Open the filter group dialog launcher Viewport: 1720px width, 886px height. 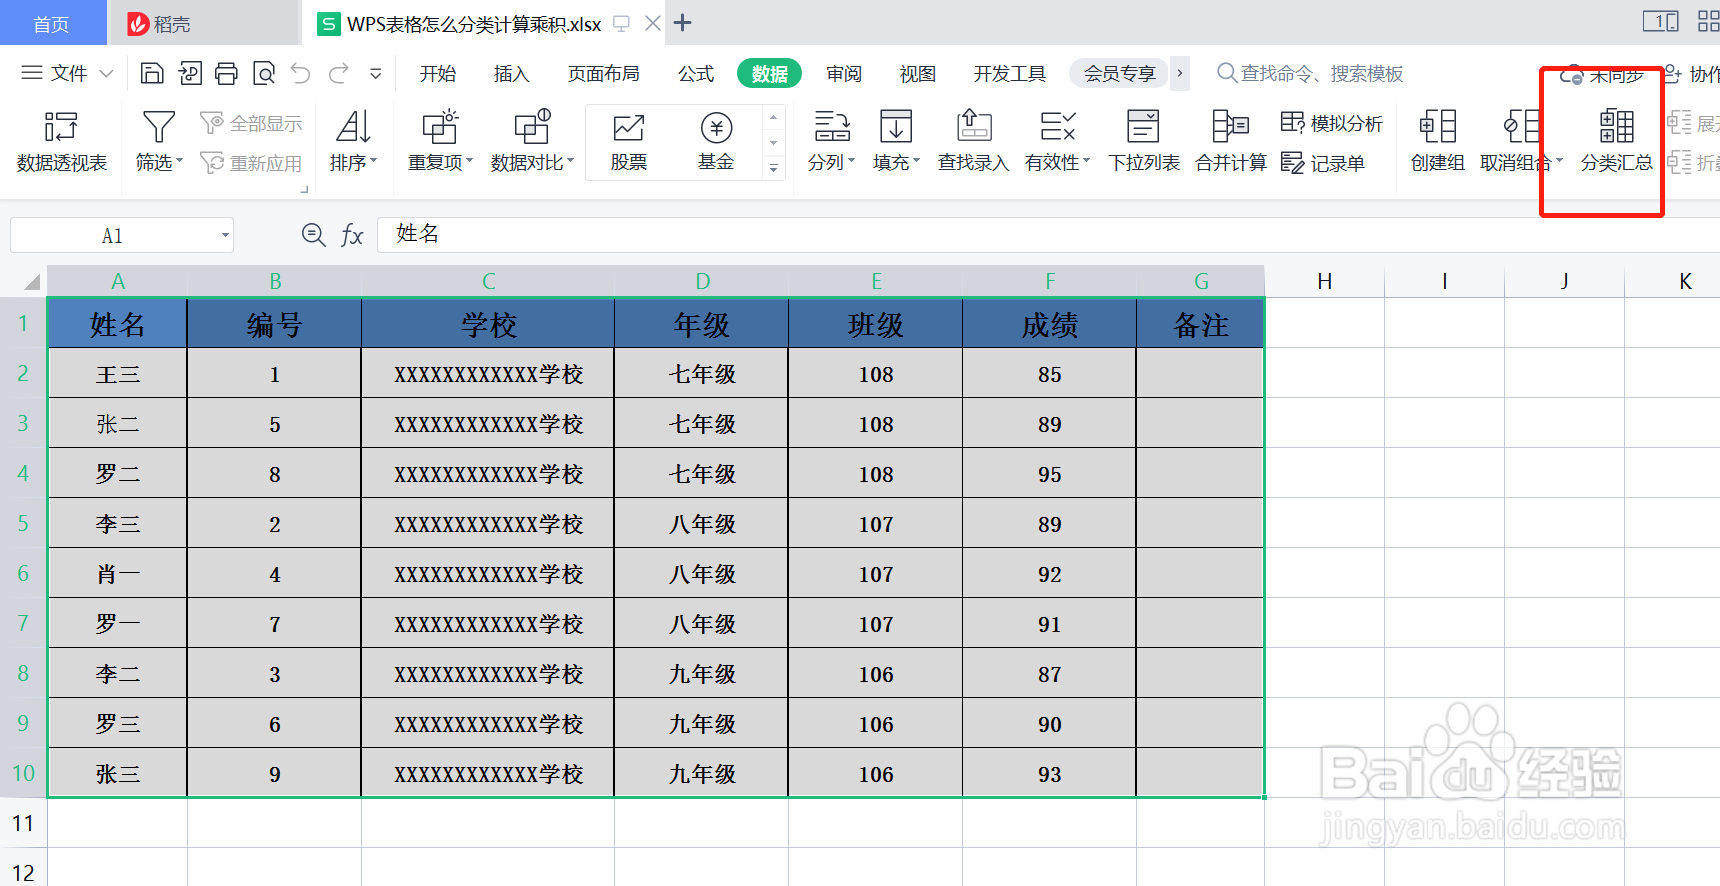tap(305, 188)
